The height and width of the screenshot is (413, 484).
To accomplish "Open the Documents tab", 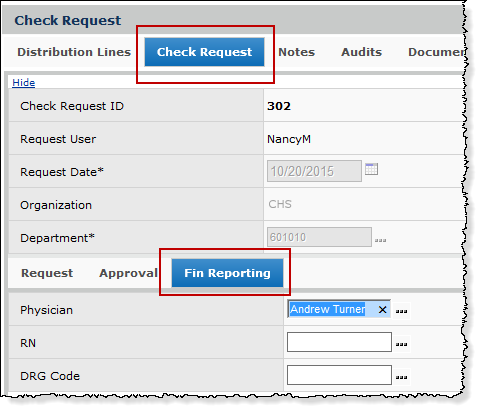I will pyautogui.click(x=436, y=52).
